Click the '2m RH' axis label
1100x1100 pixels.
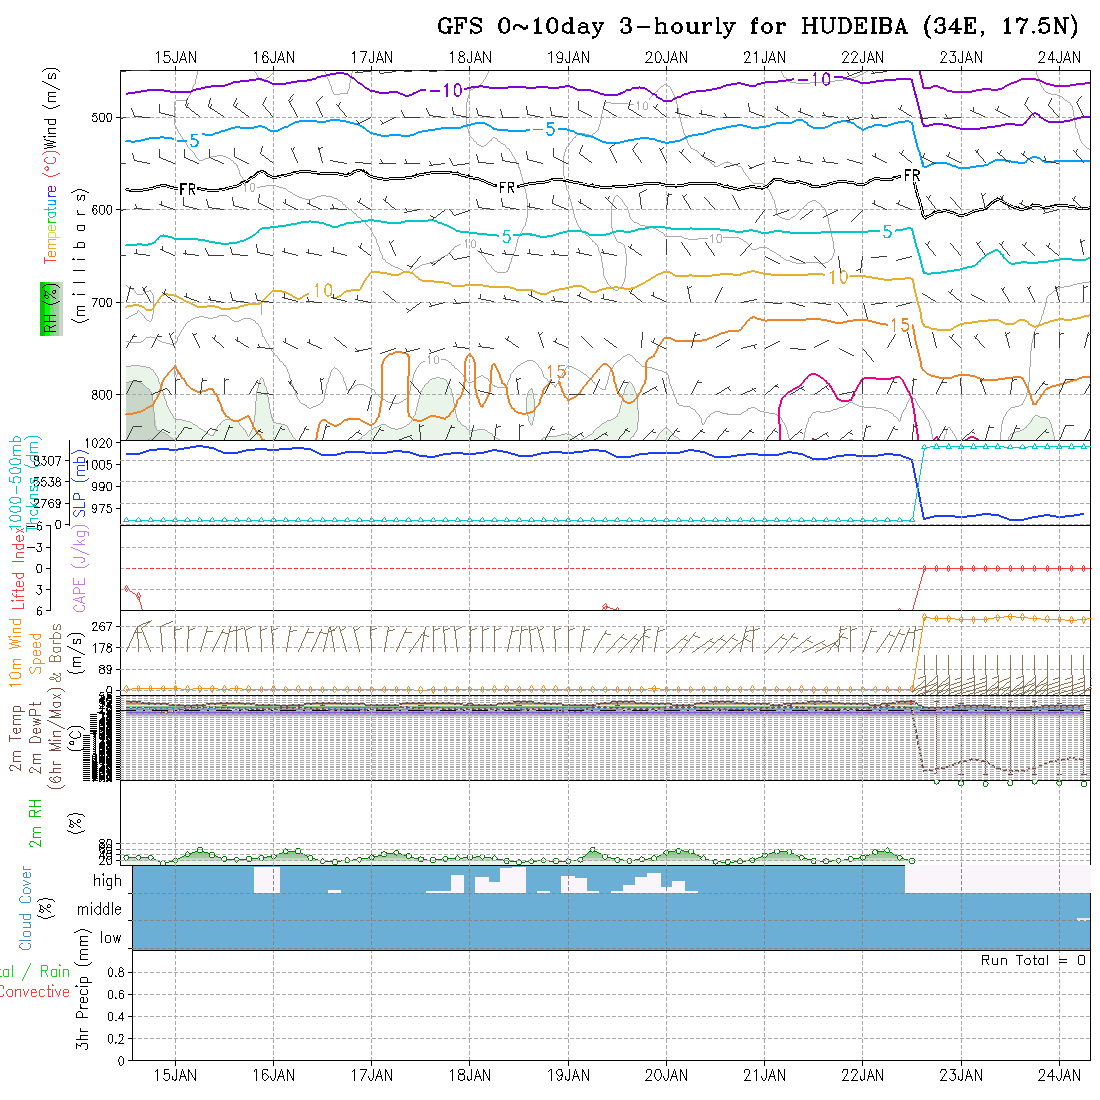pos(35,822)
